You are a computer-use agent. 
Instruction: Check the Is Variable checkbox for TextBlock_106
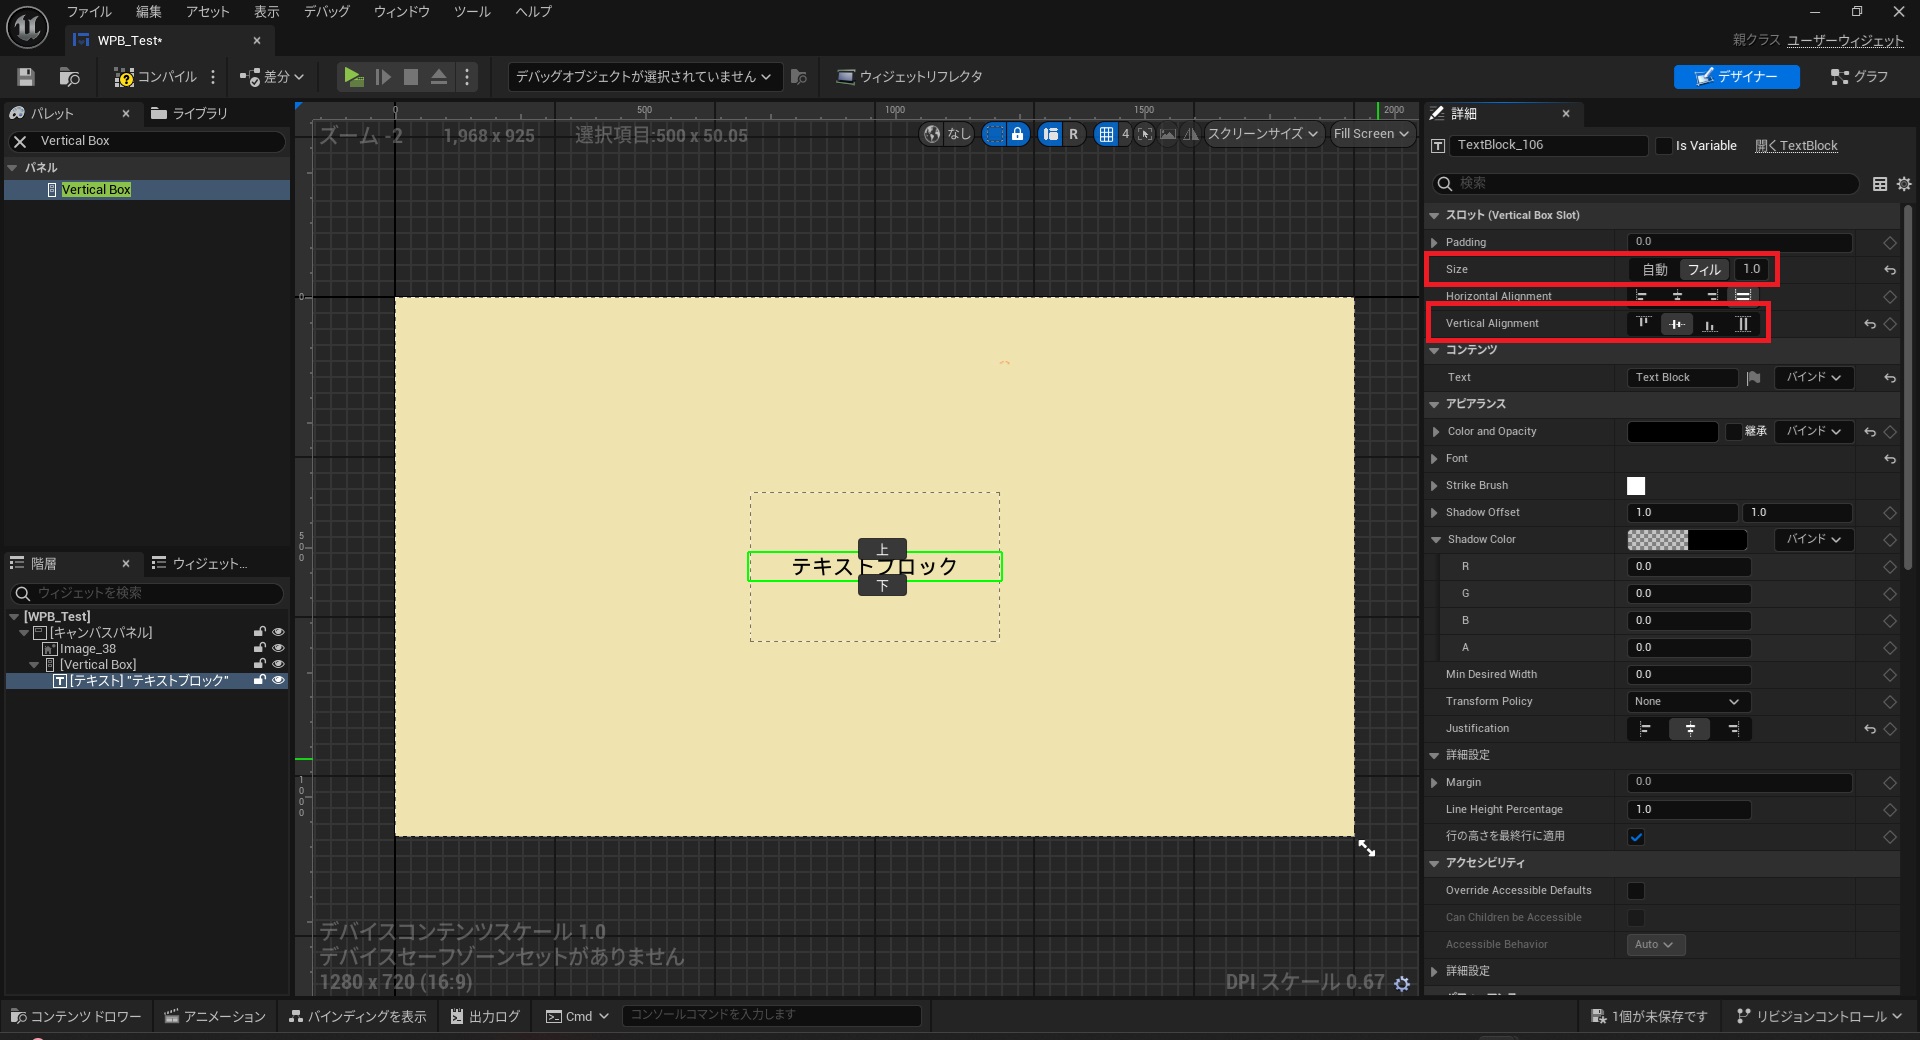tap(1663, 145)
